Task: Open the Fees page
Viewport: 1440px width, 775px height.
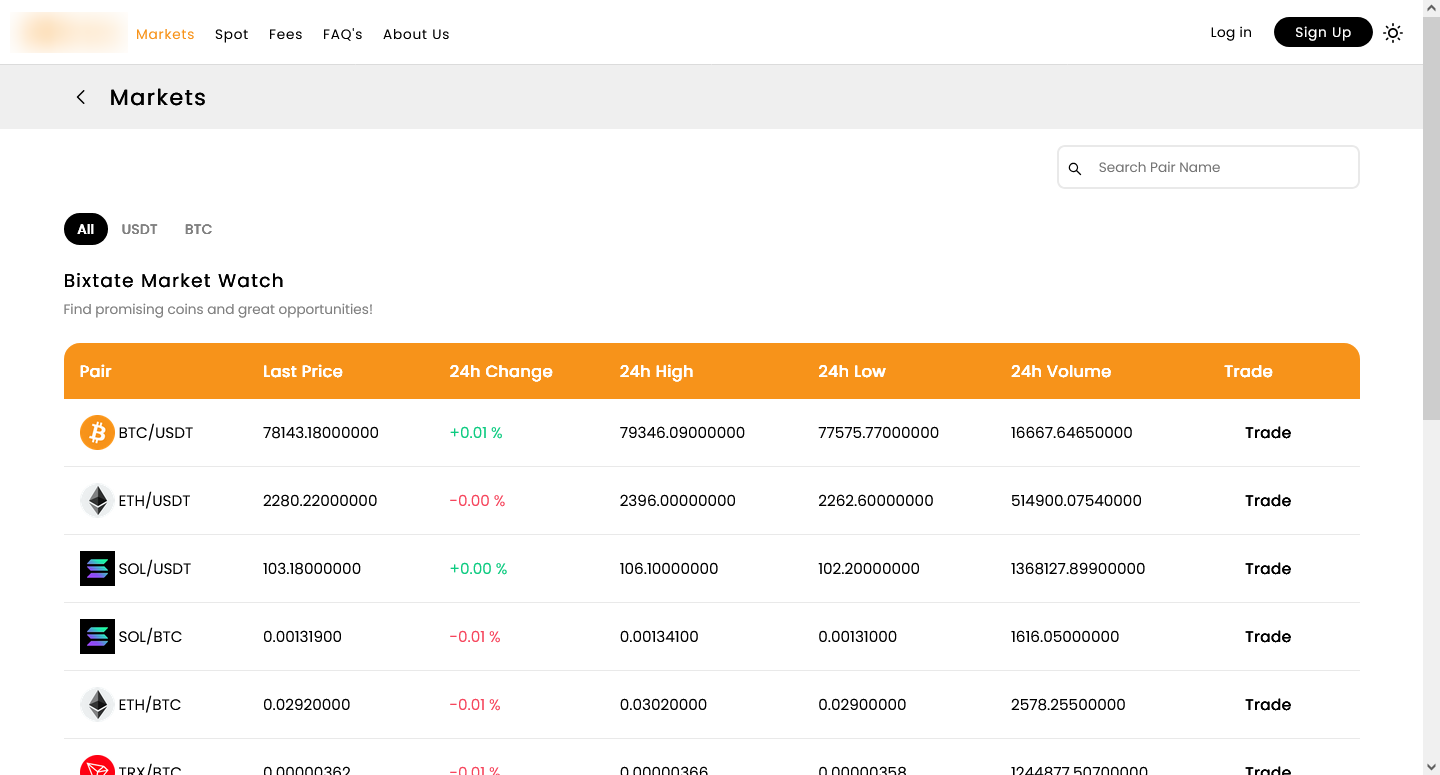Action: 285,33
